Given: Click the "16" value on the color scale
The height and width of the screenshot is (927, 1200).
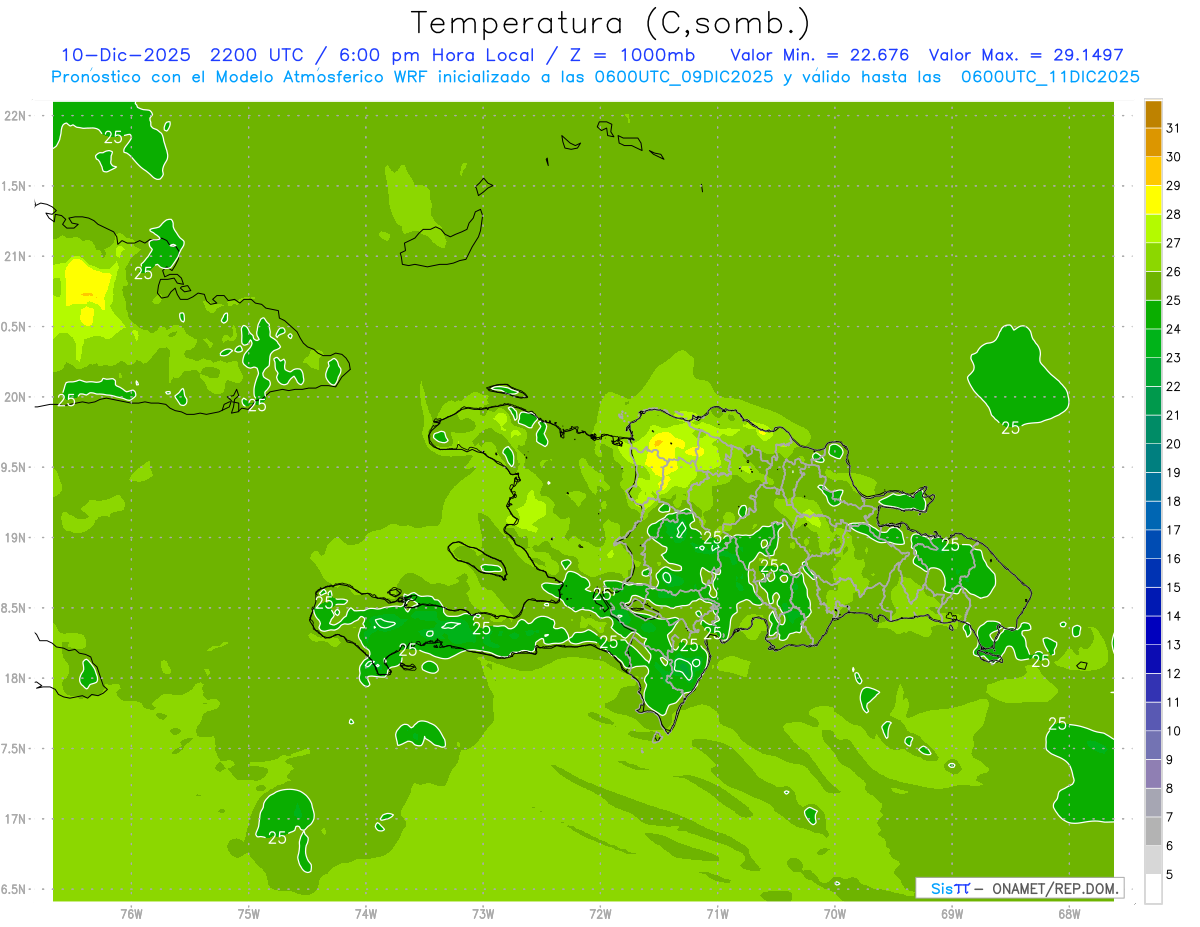Looking at the screenshot, I should pos(1174,559).
